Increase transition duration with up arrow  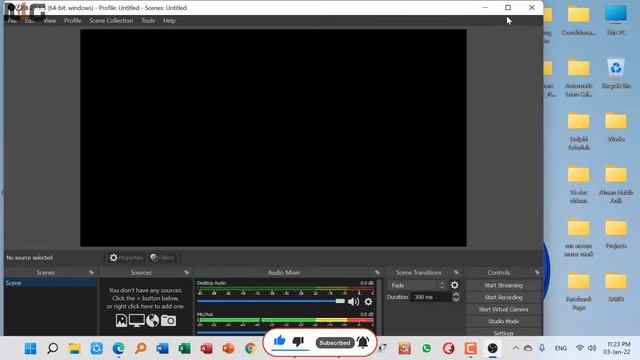456,294
